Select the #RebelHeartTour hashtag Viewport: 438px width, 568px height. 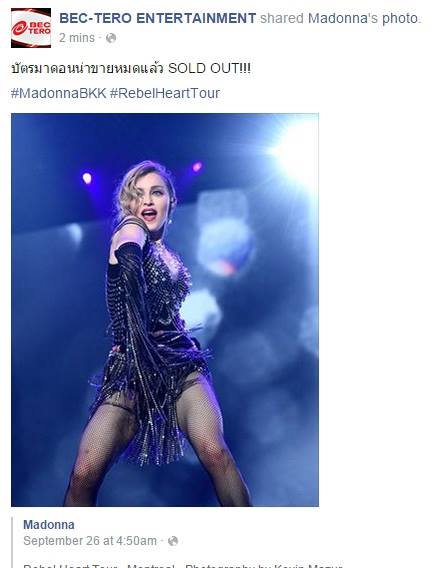(165, 93)
